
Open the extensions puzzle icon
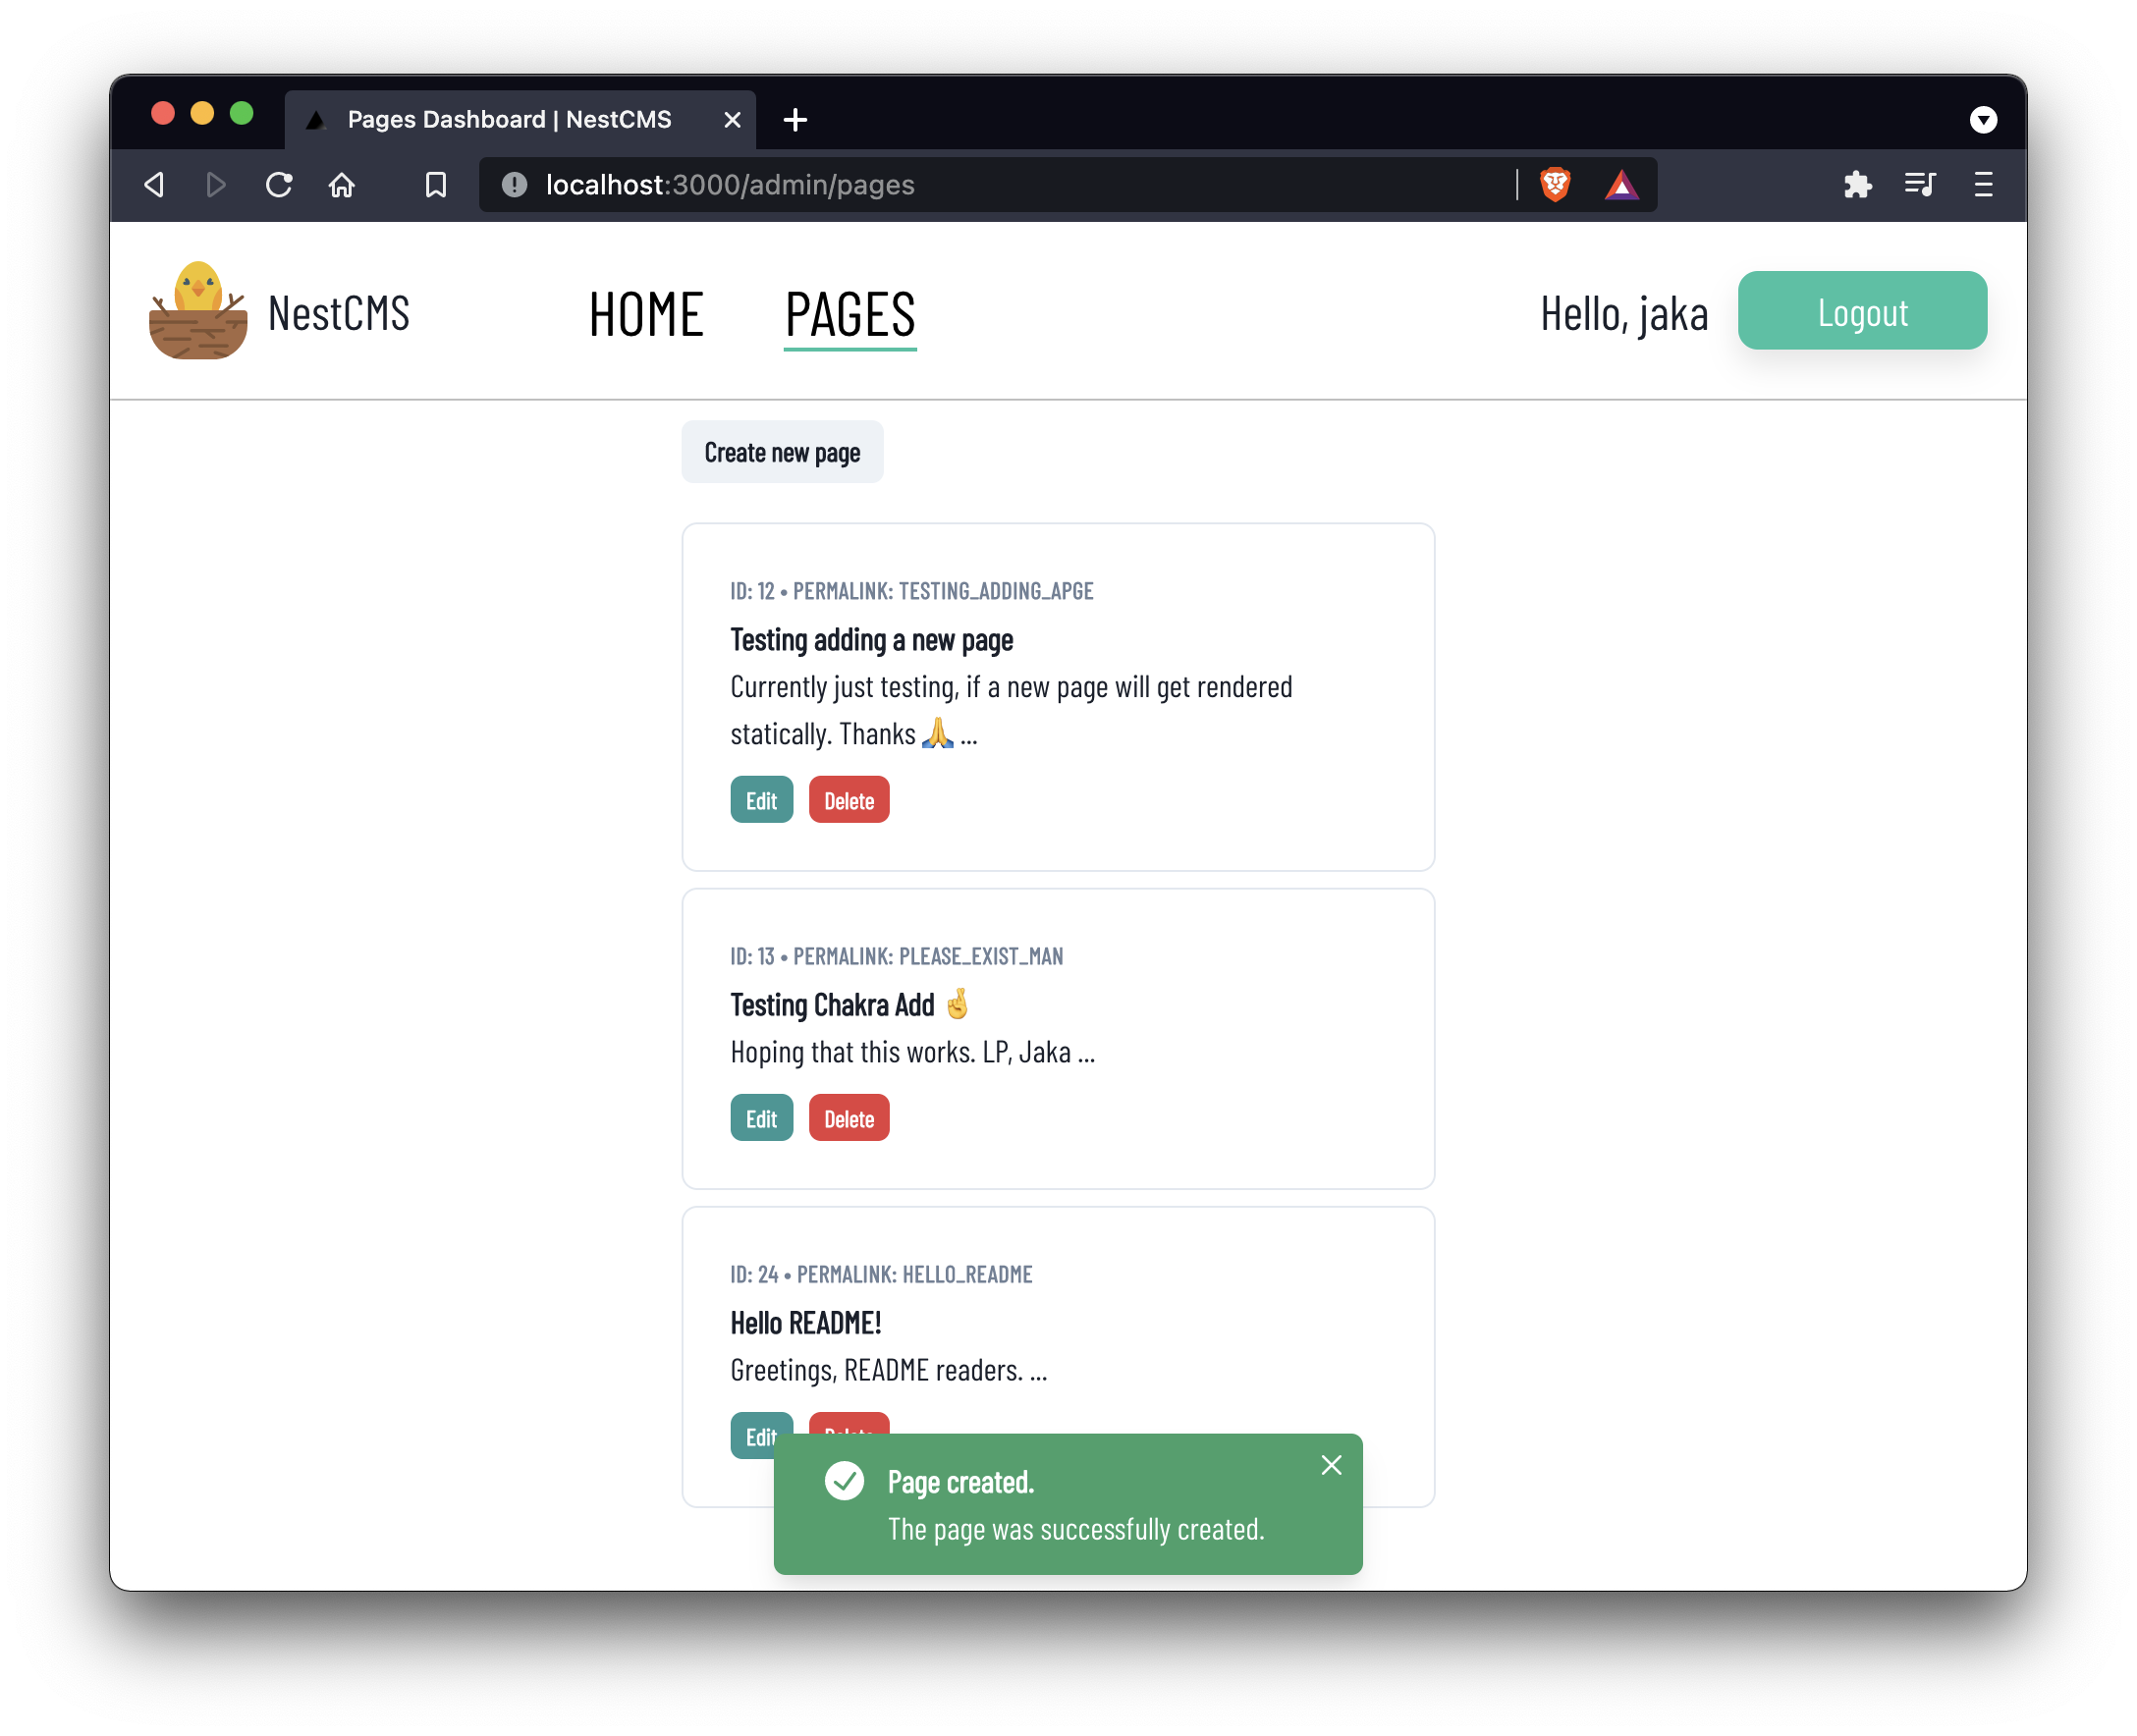(x=1857, y=185)
